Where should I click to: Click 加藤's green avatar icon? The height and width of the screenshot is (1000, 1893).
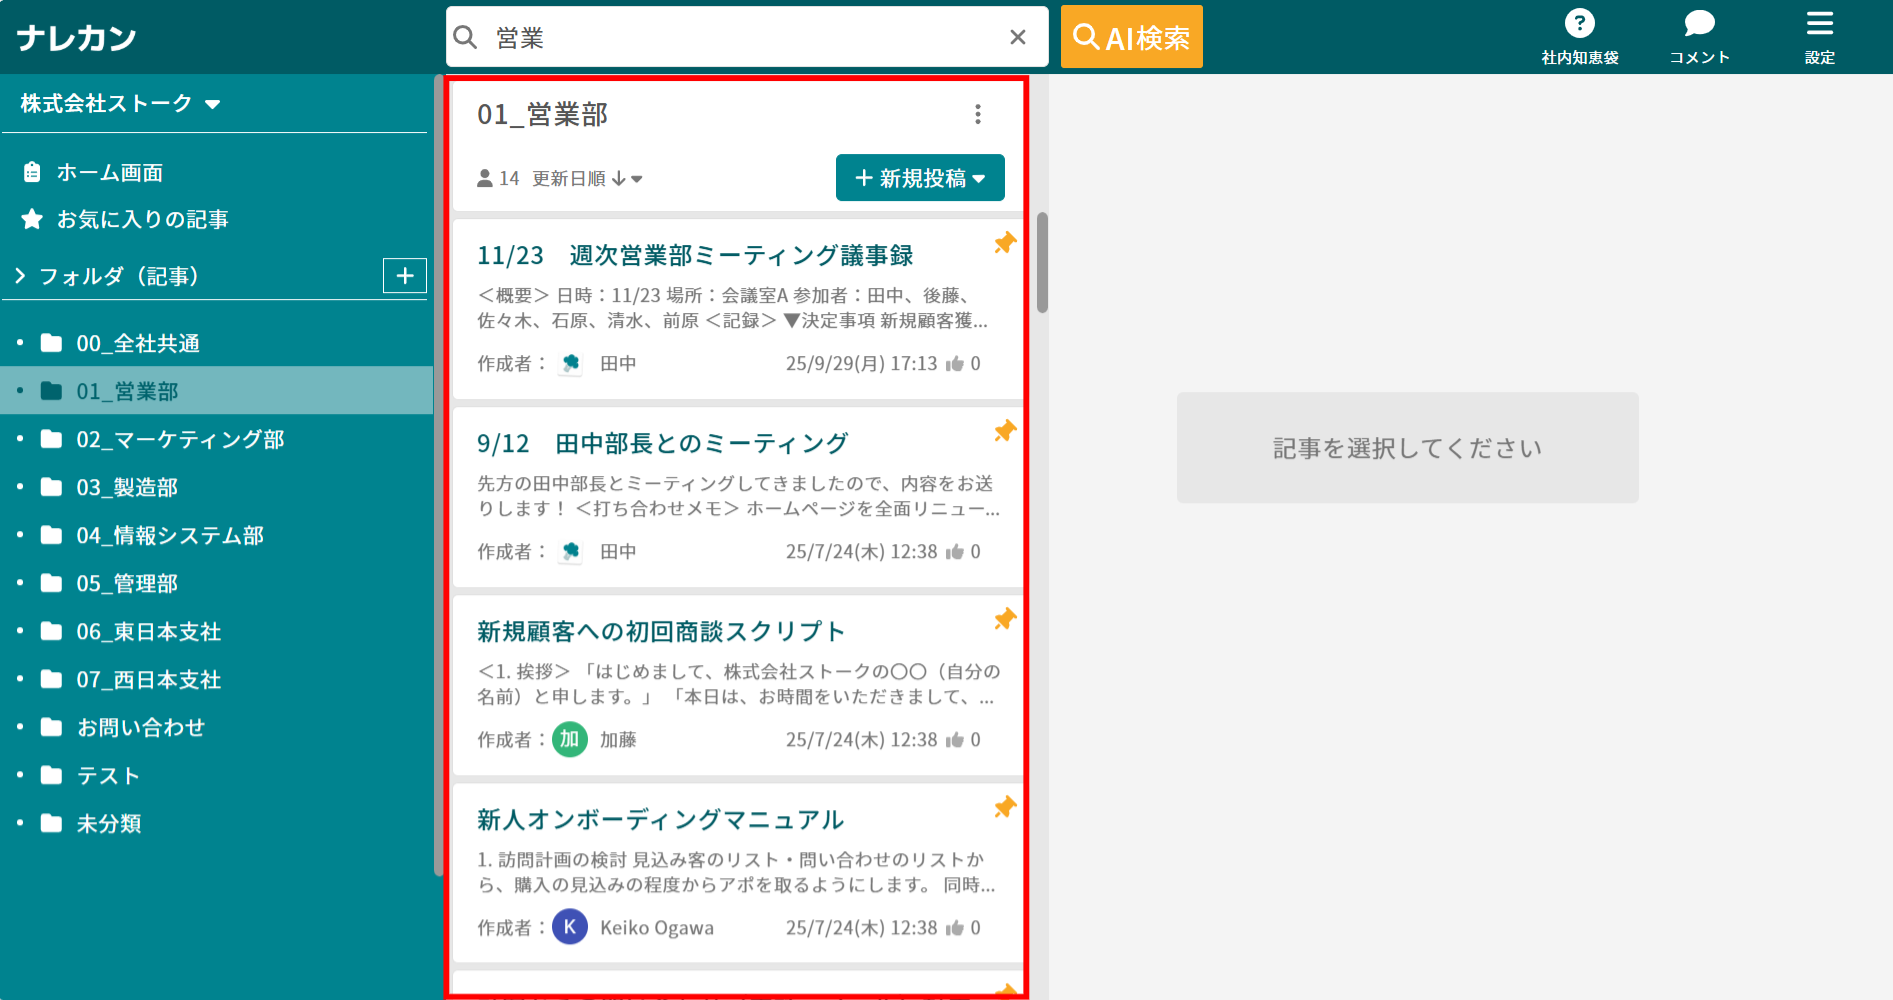coord(569,740)
